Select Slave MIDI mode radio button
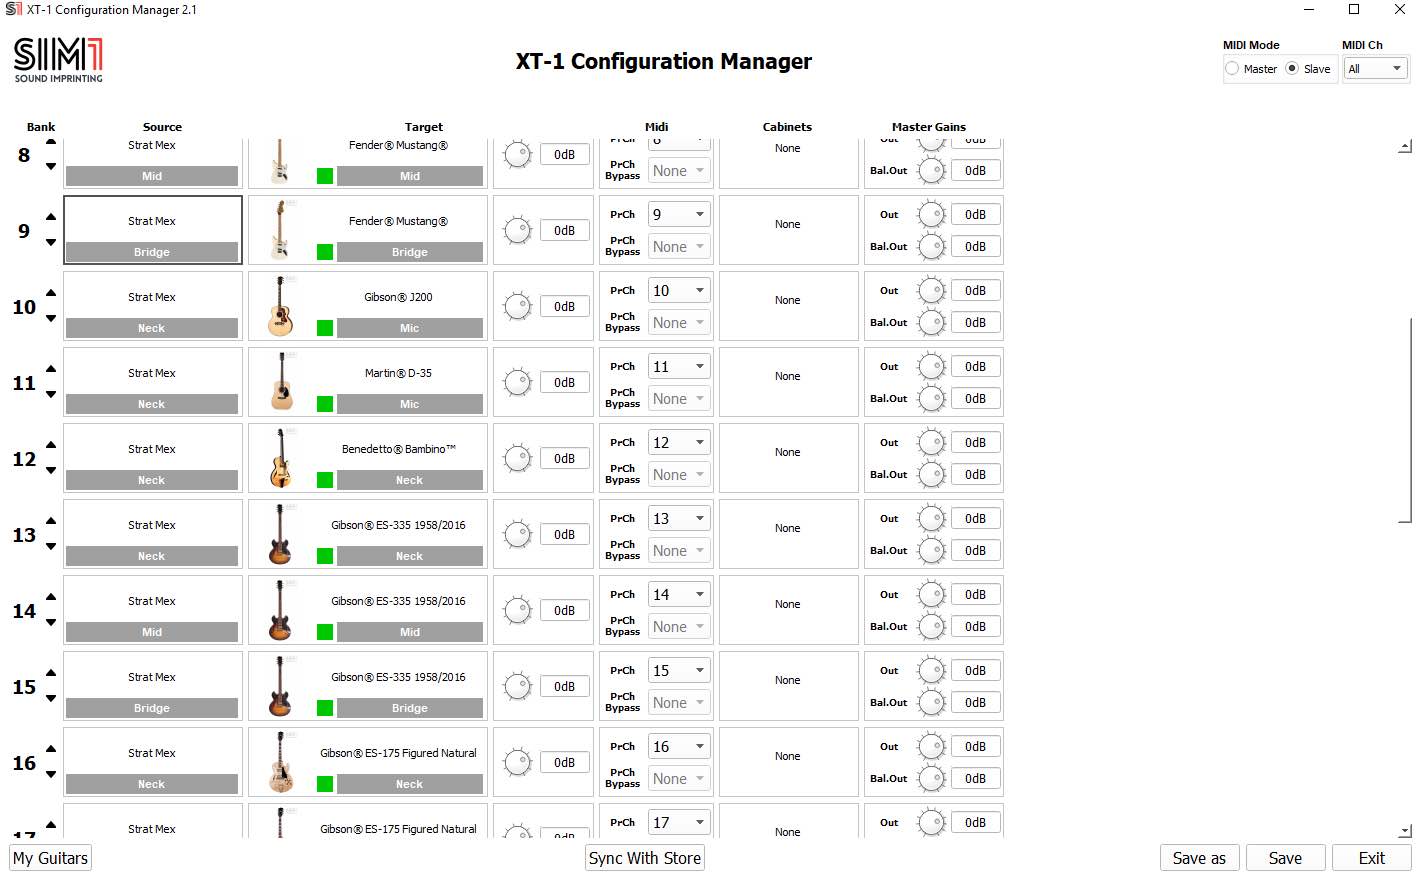This screenshot has height=877, width=1417. (1292, 68)
